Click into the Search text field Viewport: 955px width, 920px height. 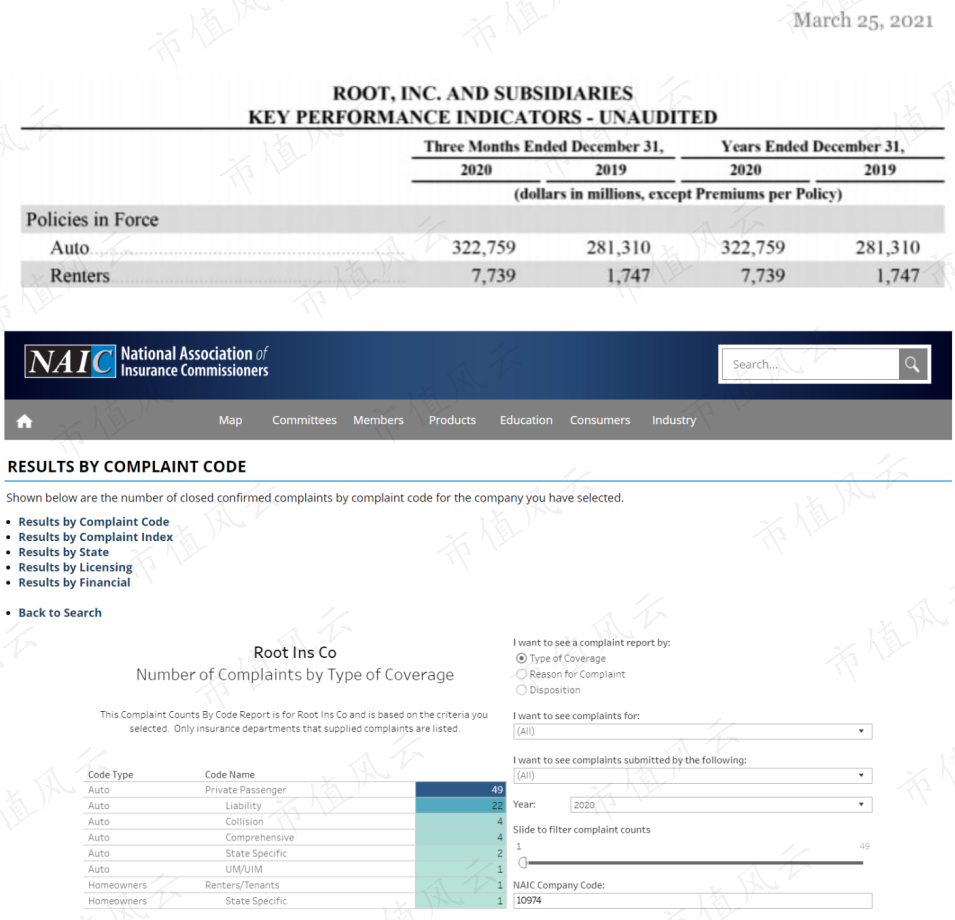click(x=811, y=364)
